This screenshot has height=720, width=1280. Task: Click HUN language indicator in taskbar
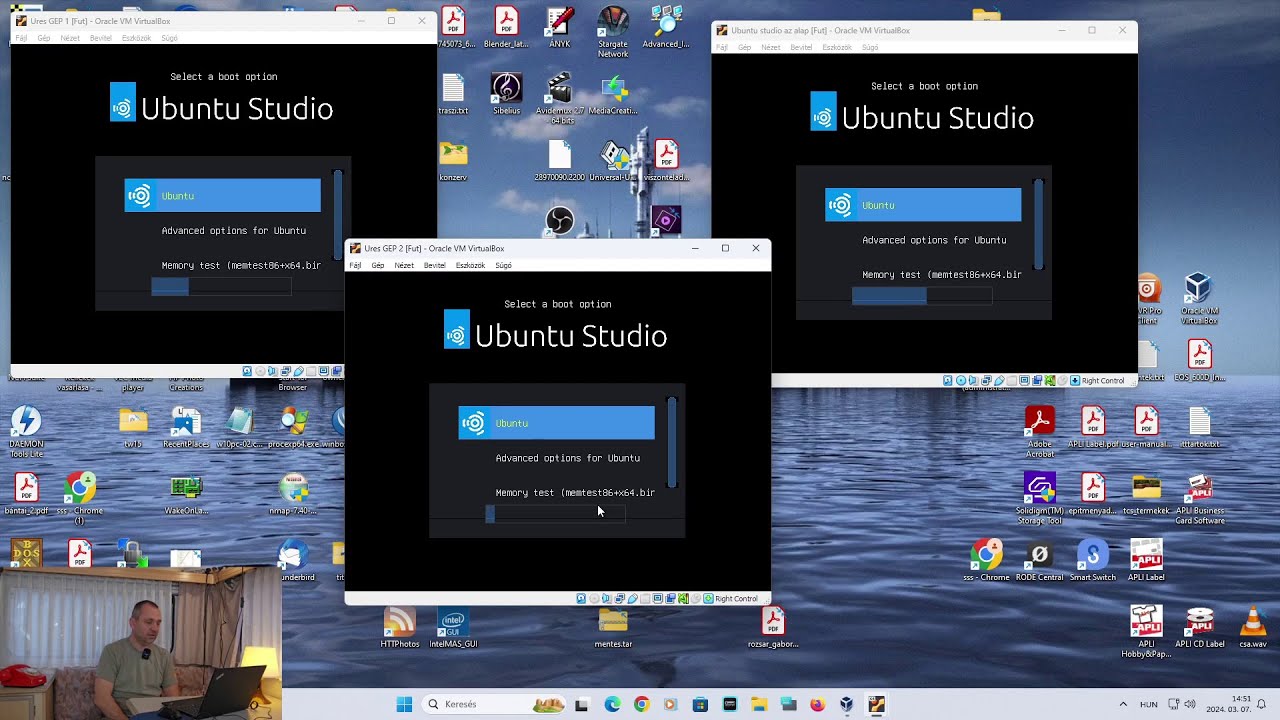click(1149, 704)
